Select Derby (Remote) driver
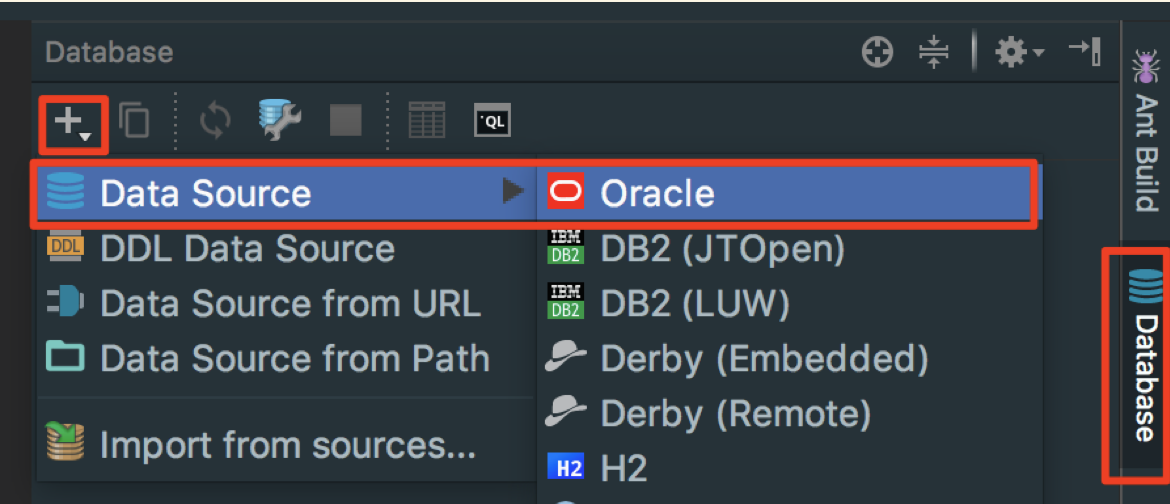Viewport: 1170px width, 504px height. tap(789, 413)
